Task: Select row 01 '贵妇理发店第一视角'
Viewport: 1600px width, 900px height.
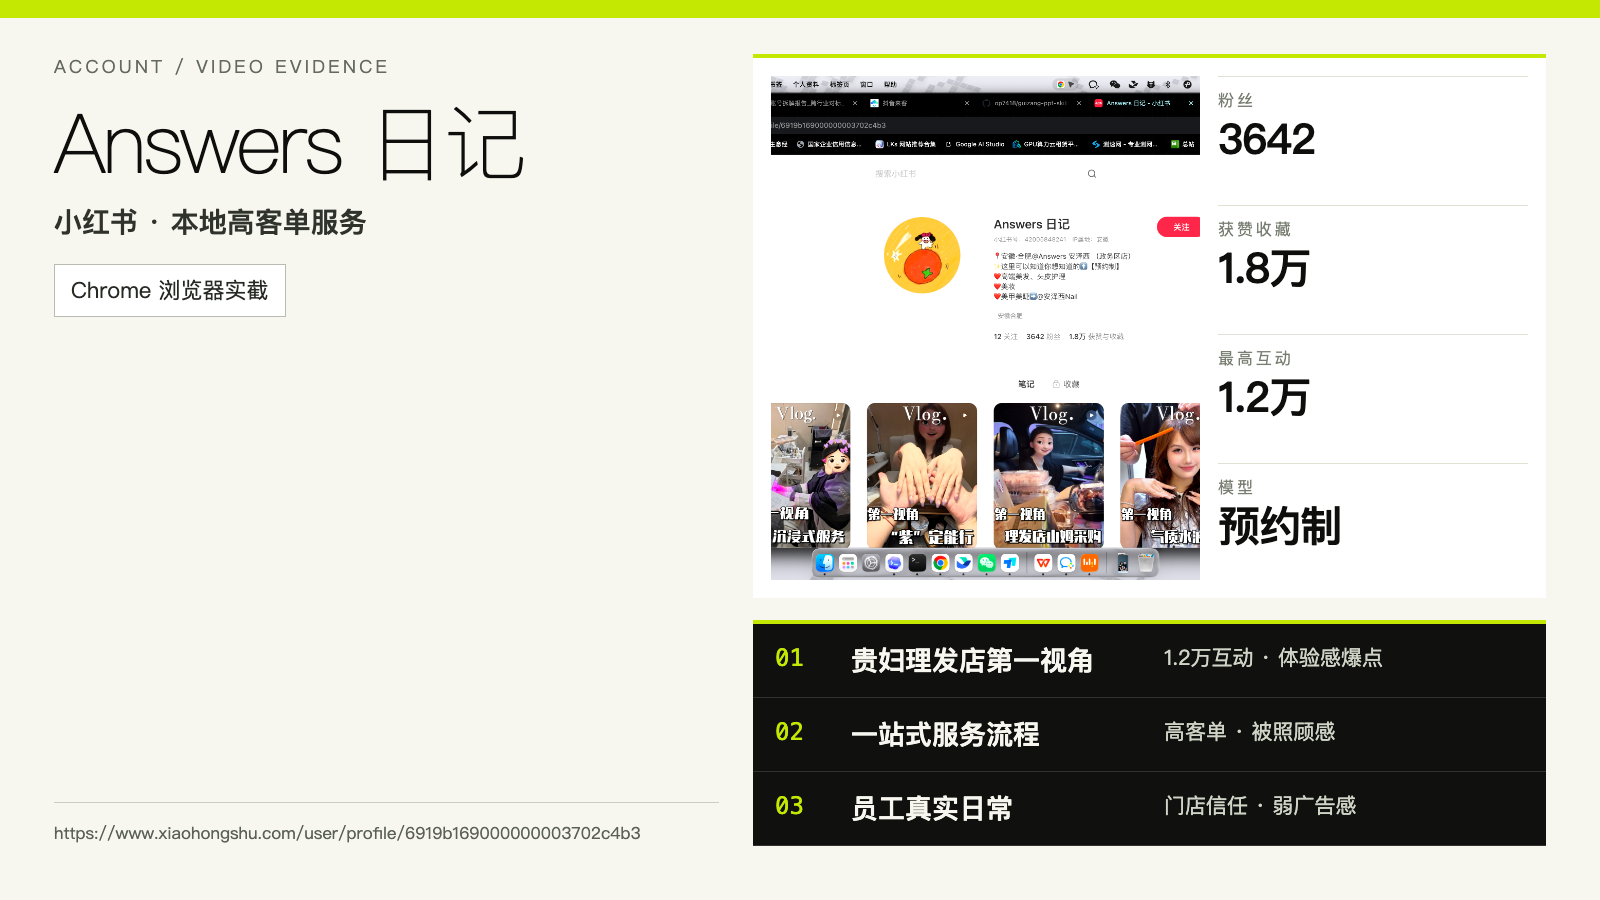Action: click(x=1149, y=660)
